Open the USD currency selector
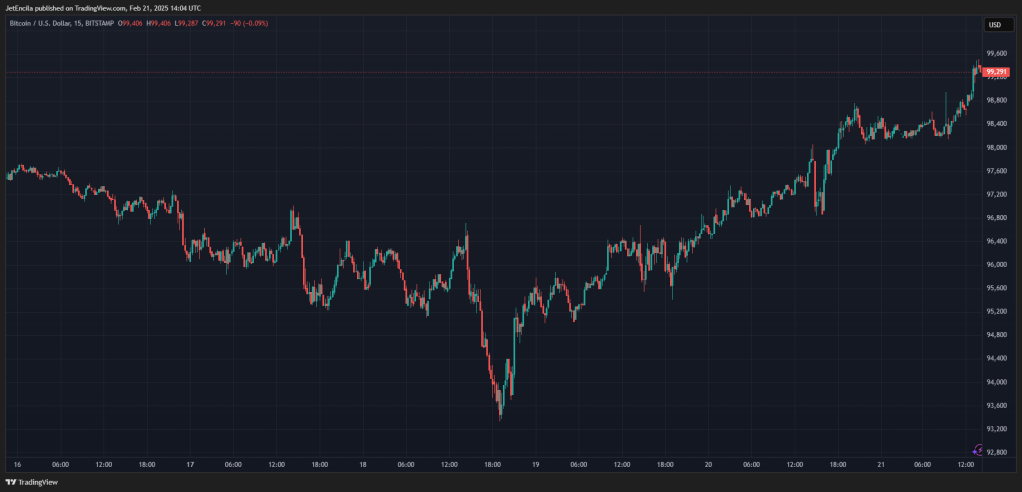The image size is (1022, 492). (x=995, y=25)
